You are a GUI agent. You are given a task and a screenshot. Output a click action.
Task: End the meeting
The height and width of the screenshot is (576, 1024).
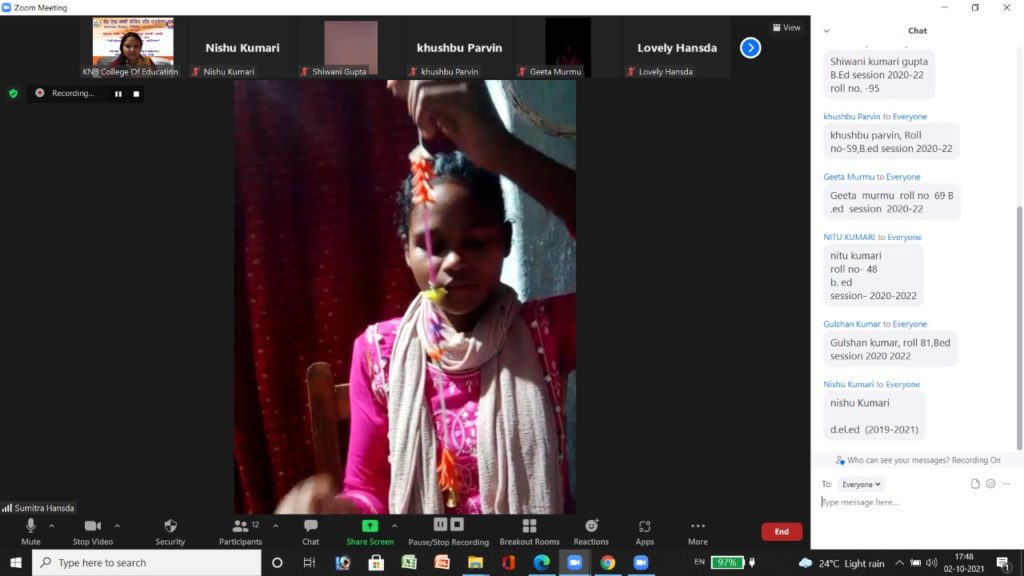782,532
